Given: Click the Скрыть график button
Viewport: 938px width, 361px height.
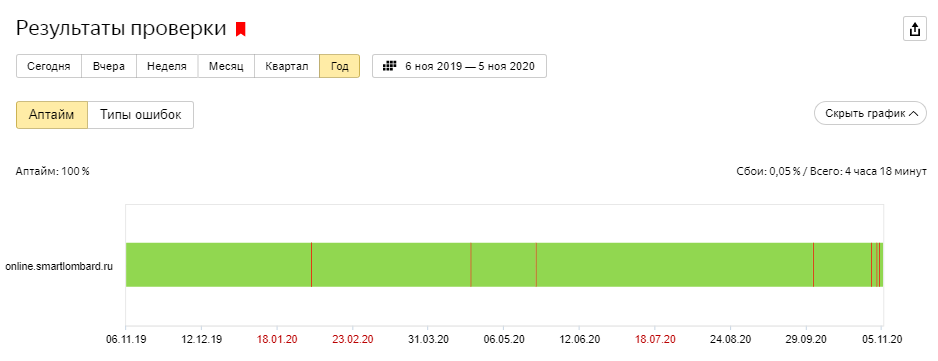Looking at the screenshot, I should [x=870, y=113].
